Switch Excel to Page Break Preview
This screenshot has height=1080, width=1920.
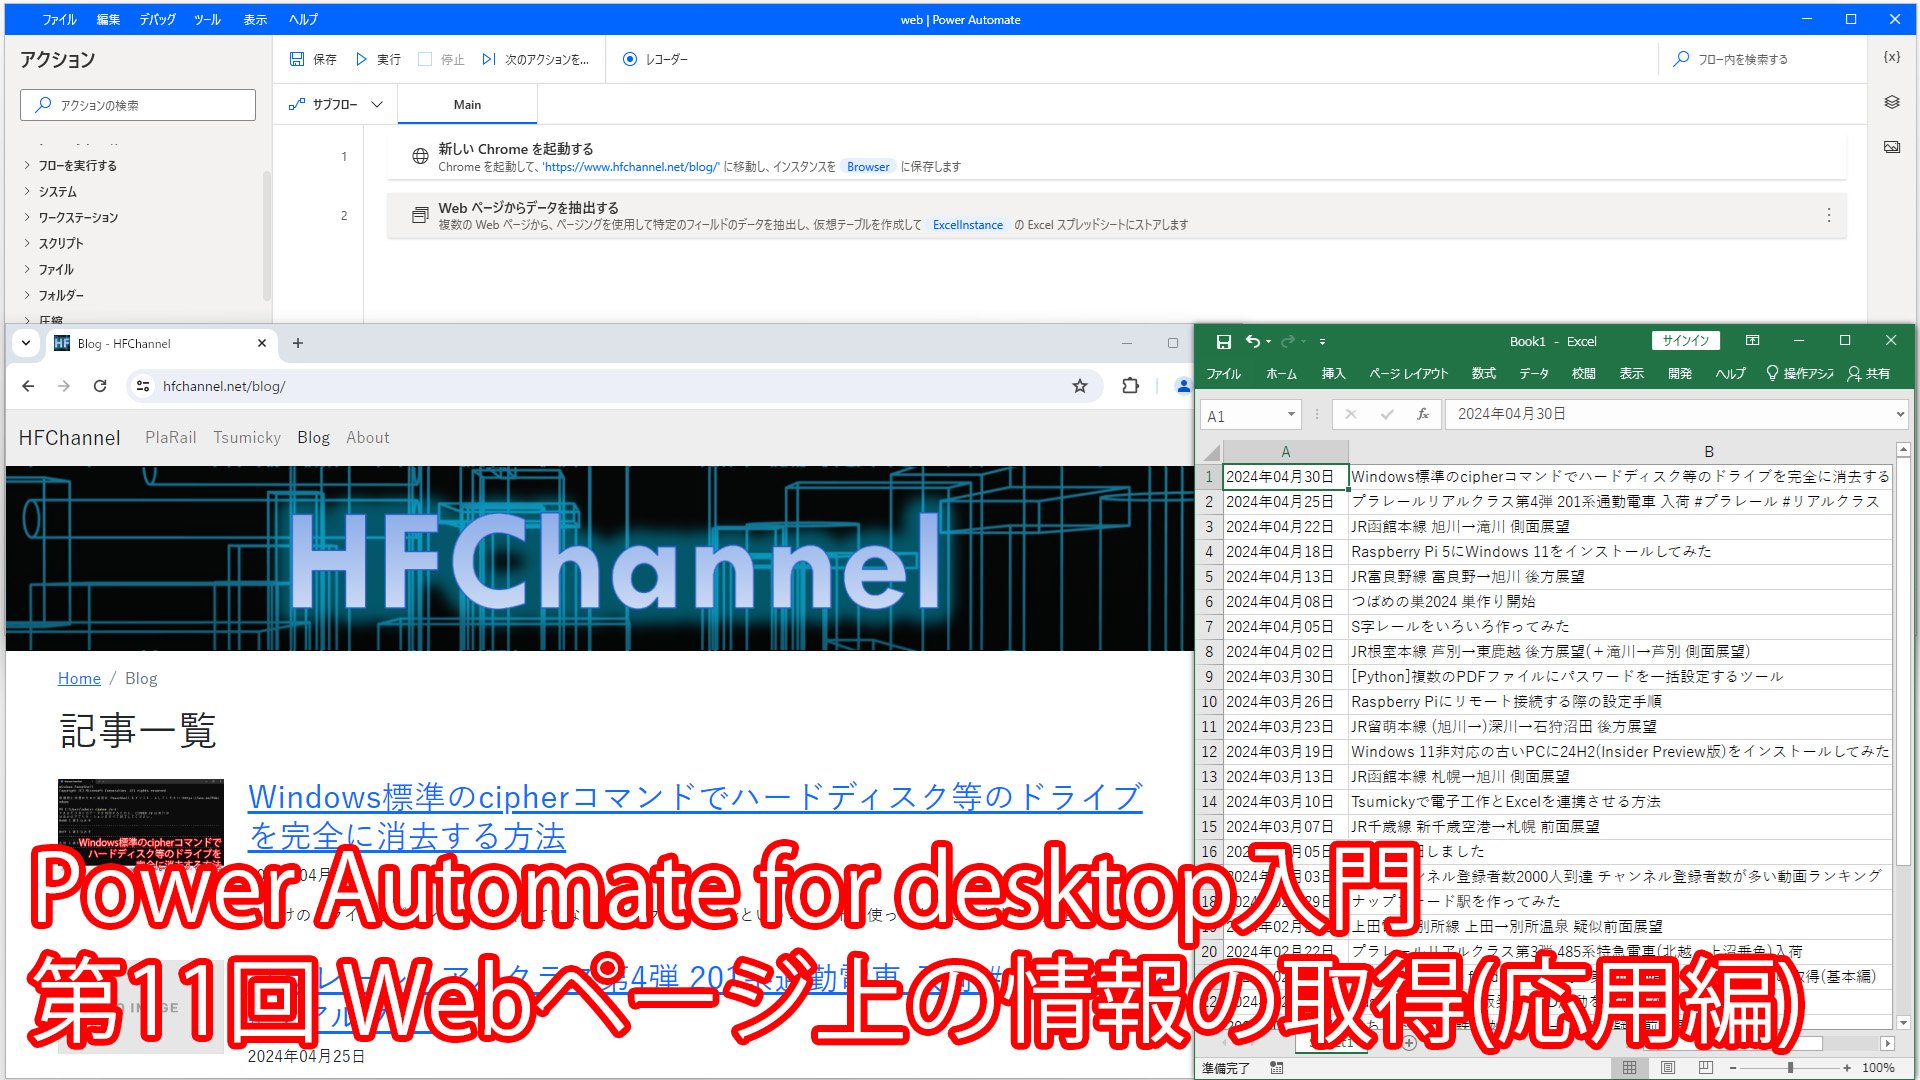point(1706,1068)
